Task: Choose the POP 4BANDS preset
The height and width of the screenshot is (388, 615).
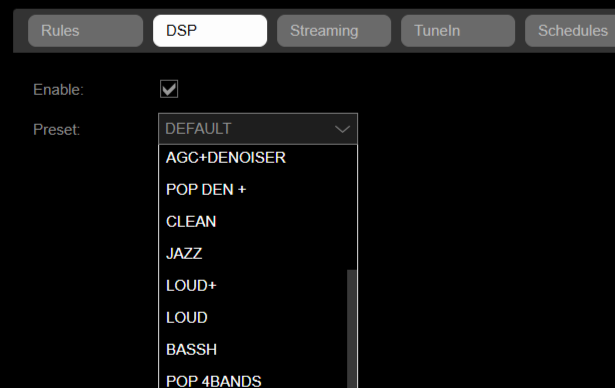Action: (253, 381)
